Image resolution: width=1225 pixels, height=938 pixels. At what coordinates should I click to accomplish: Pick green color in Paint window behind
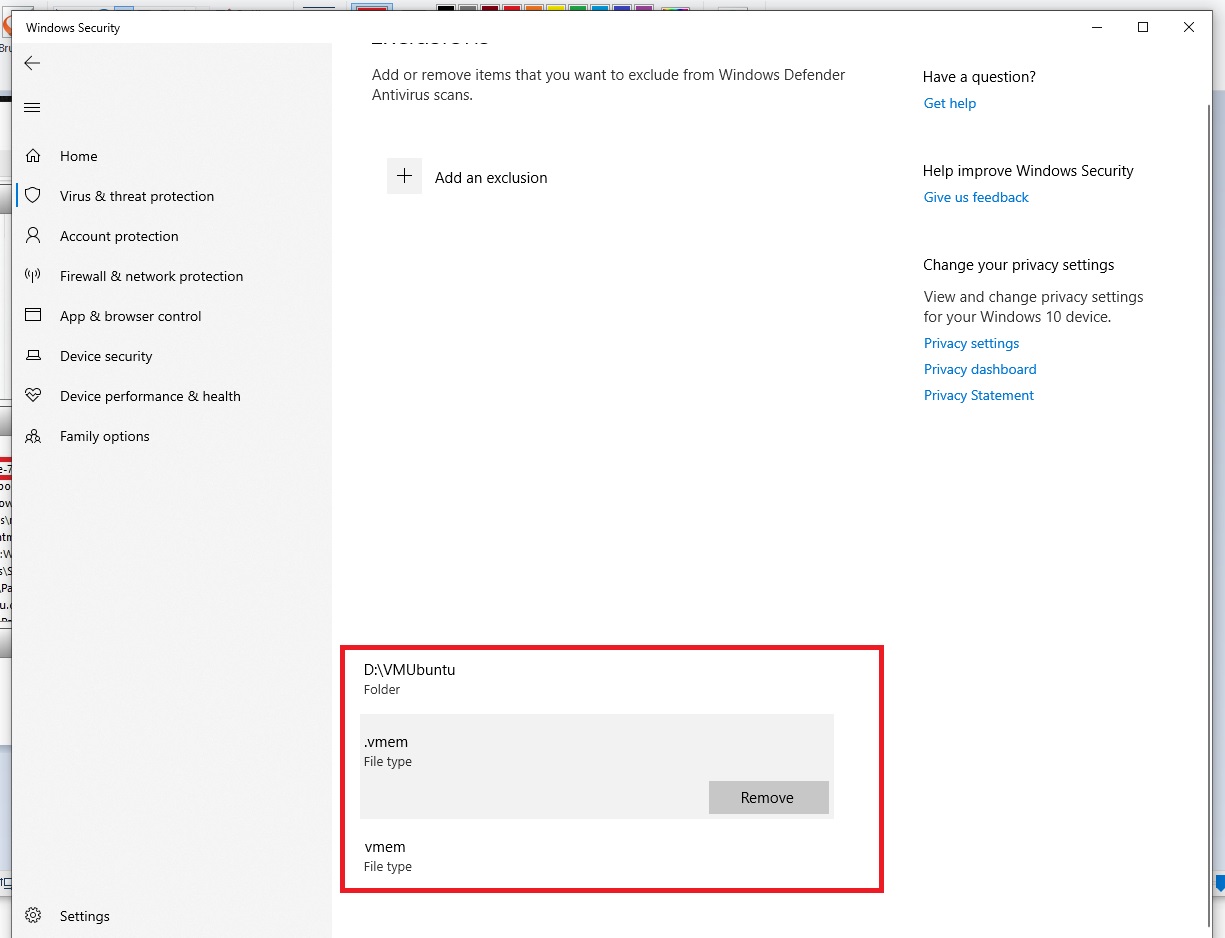577,7
